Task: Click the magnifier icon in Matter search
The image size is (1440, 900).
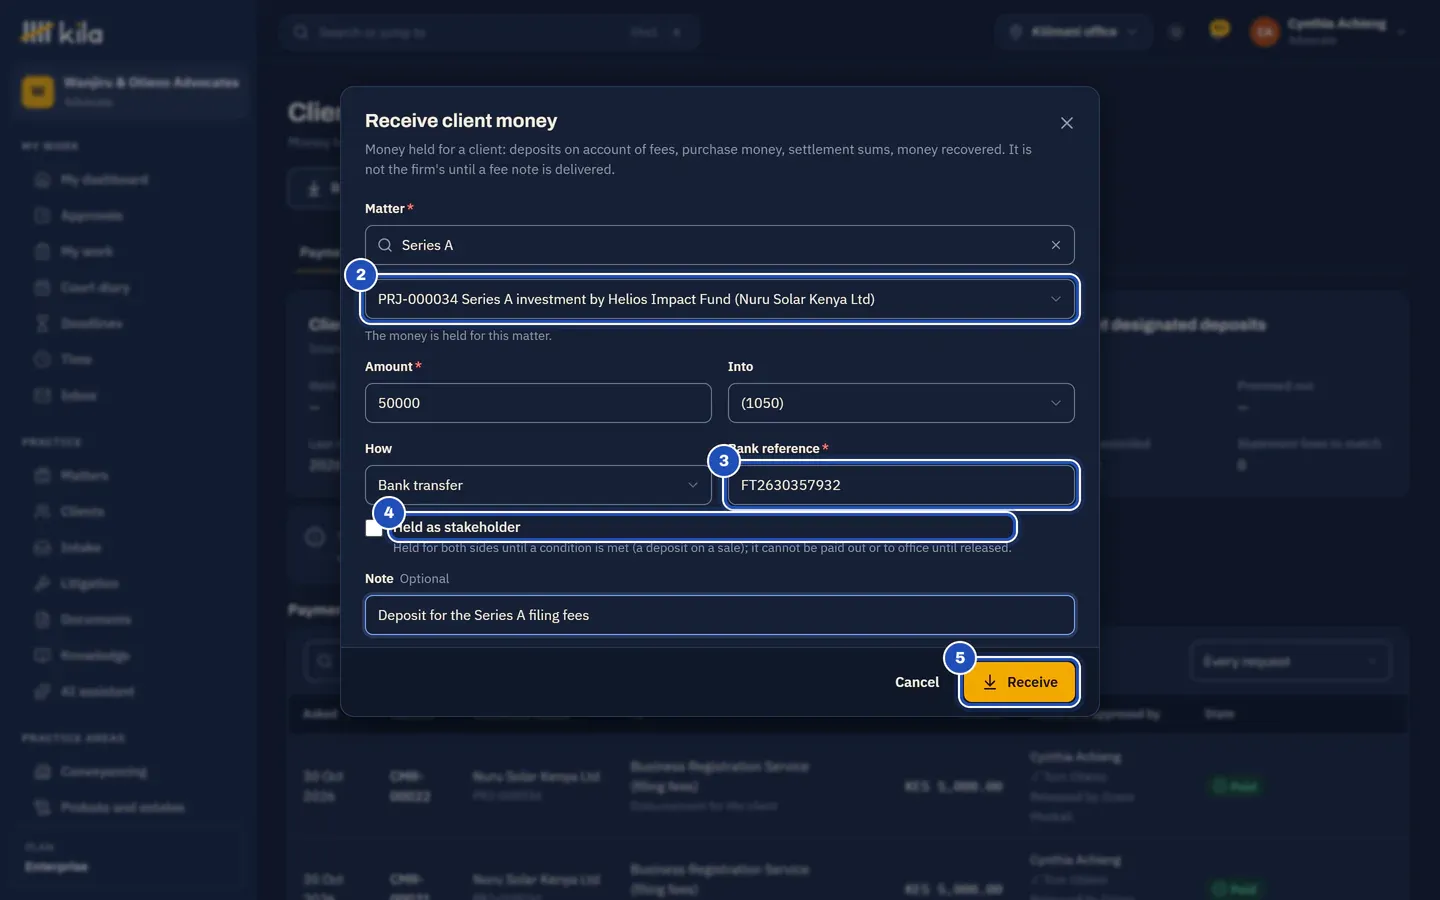Action: pyautogui.click(x=385, y=245)
